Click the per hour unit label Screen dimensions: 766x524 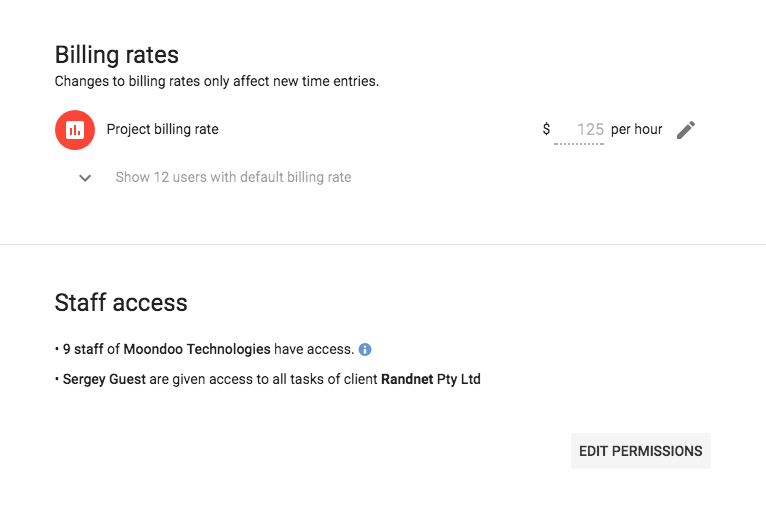637,129
